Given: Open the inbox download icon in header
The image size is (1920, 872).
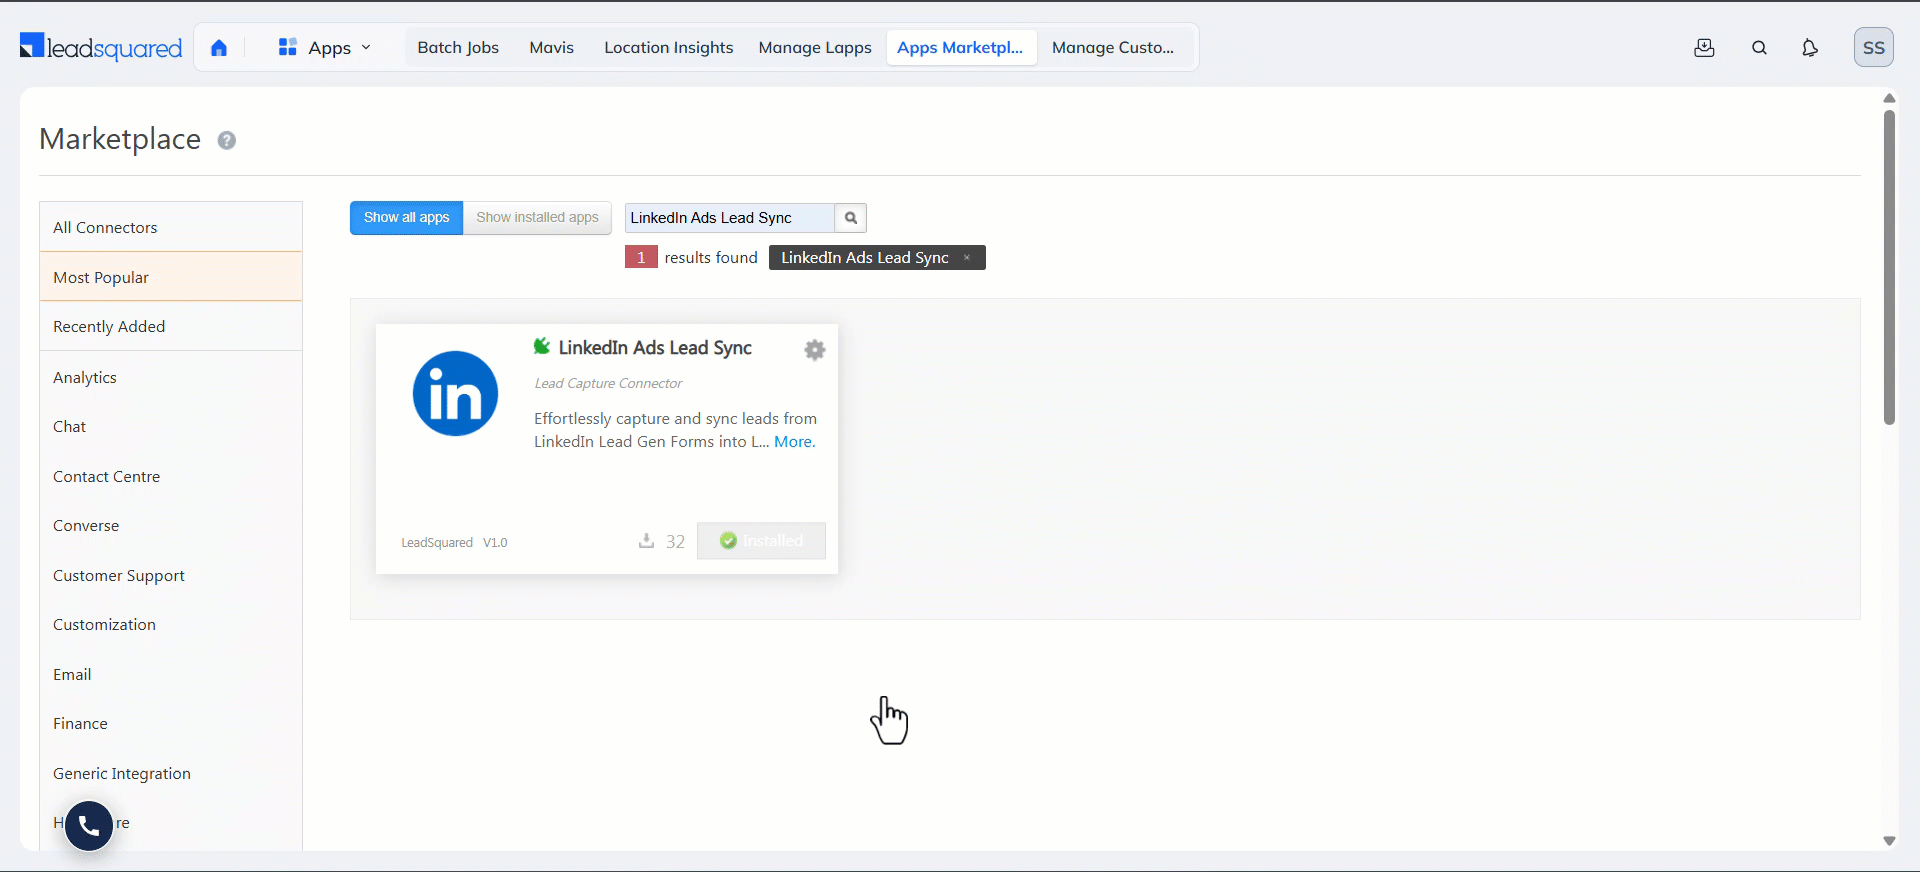Looking at the screenshot, I should 1705,48.
